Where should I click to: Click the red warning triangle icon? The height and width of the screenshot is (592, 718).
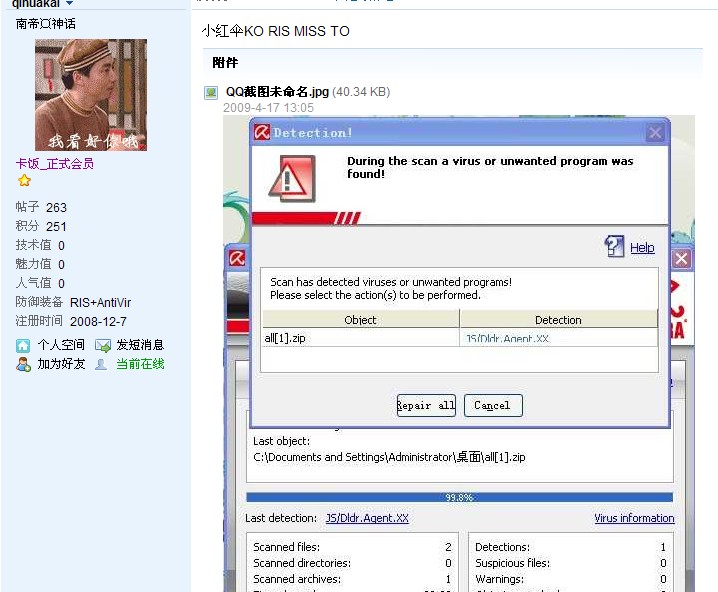pyautogui.click(x=292, y=179)
